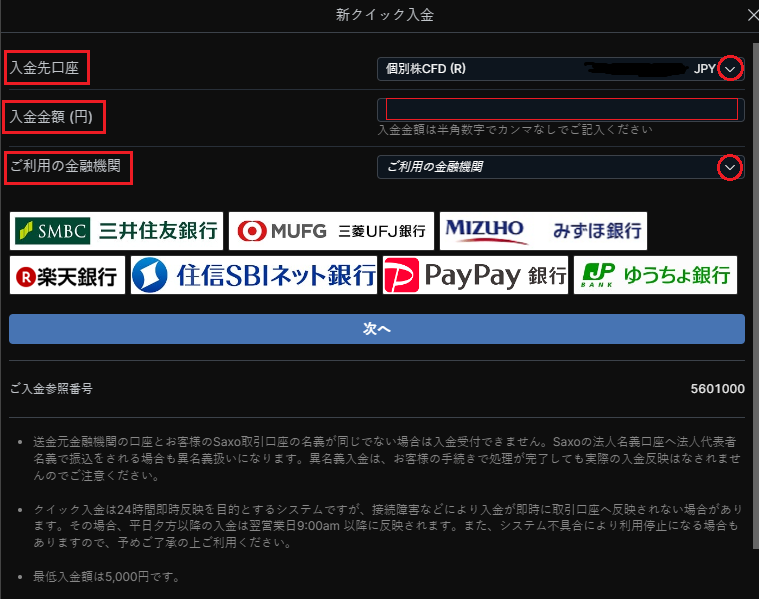Click the 入金金額 amount input field

tap(561, 109)
